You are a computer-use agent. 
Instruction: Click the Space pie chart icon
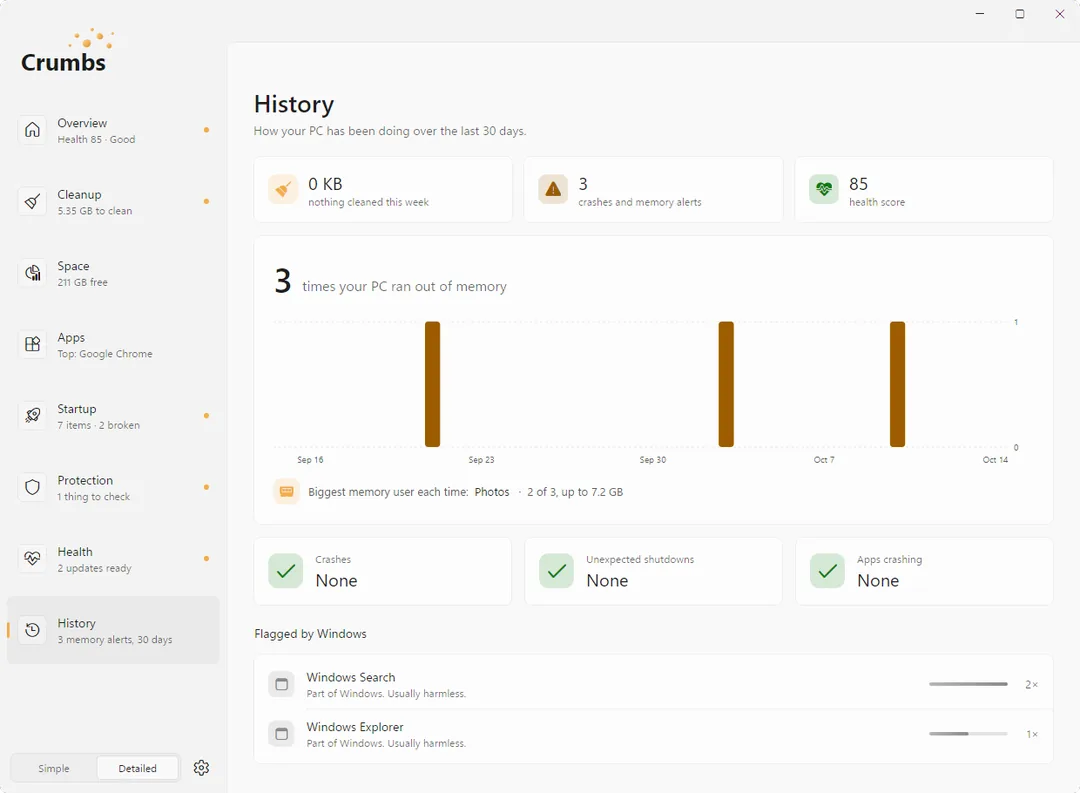tap(32, 273)
